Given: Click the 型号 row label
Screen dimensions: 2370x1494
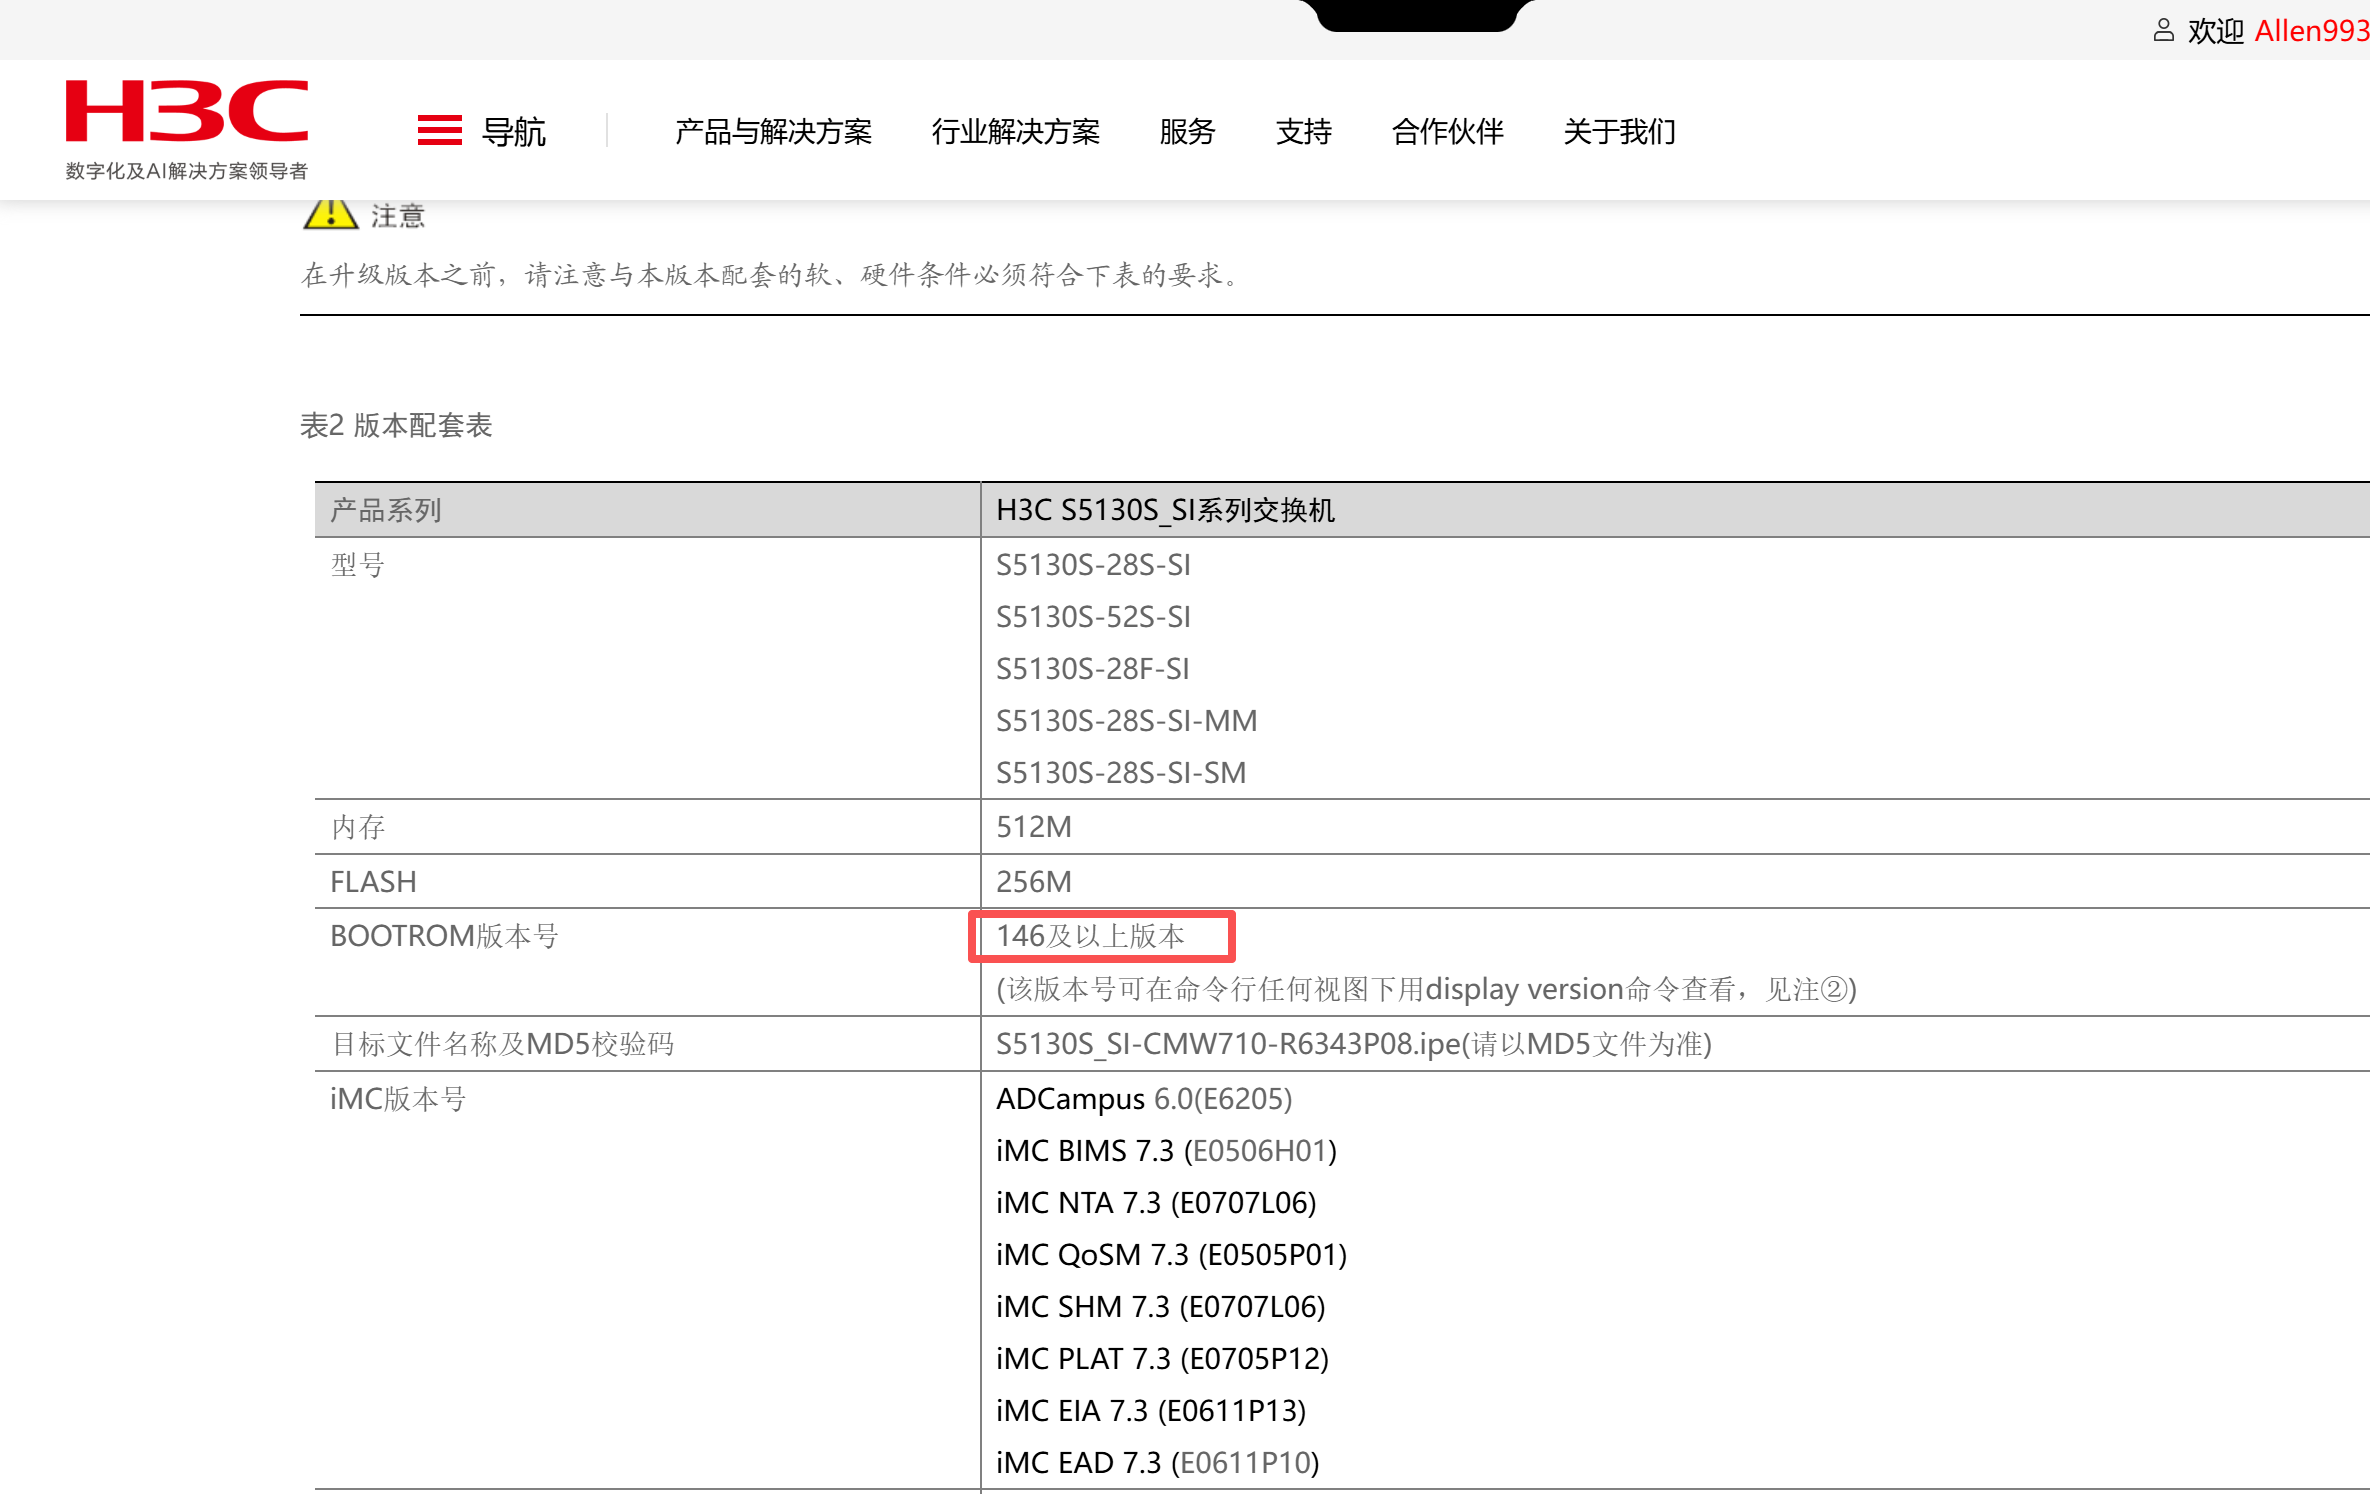Looking at the screenshot, I should click(x=358, y=565).
